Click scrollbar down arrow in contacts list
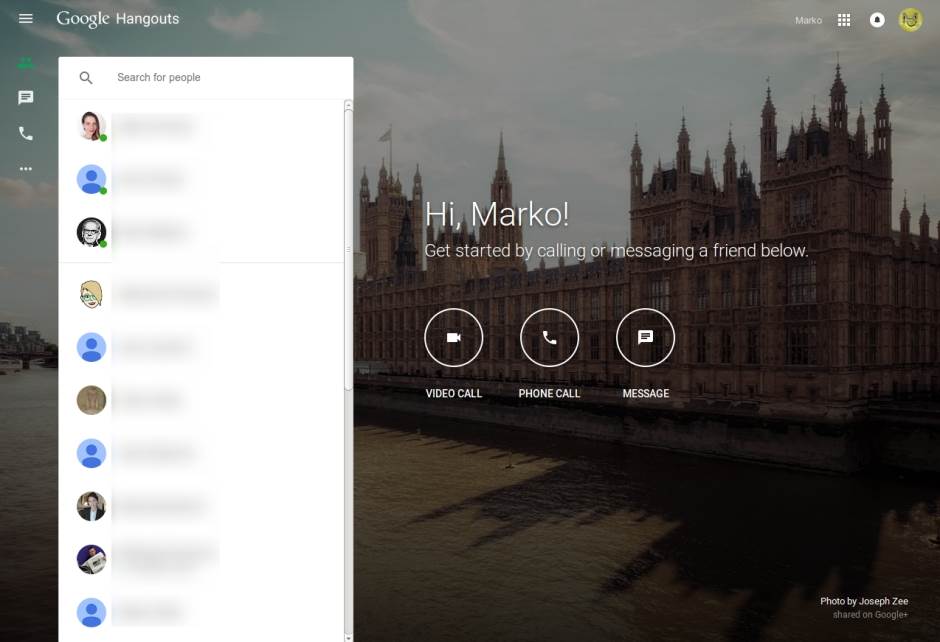Screen dimensions: 940x642 pyautogui.click(x=348, y=636)
